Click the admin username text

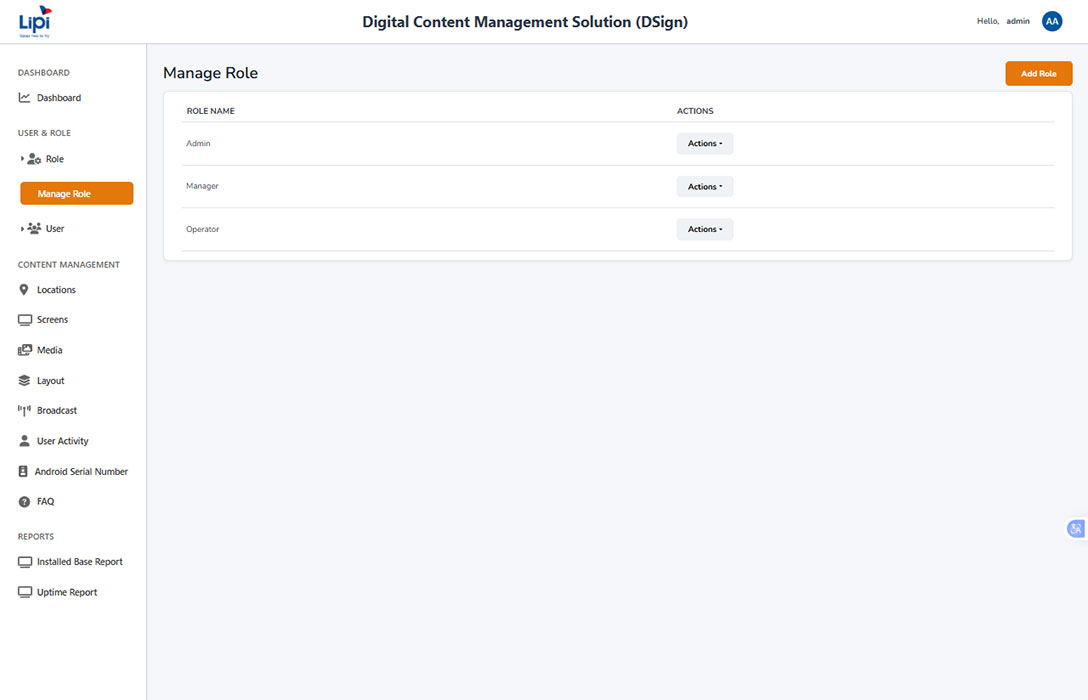tap(1018, 22)
